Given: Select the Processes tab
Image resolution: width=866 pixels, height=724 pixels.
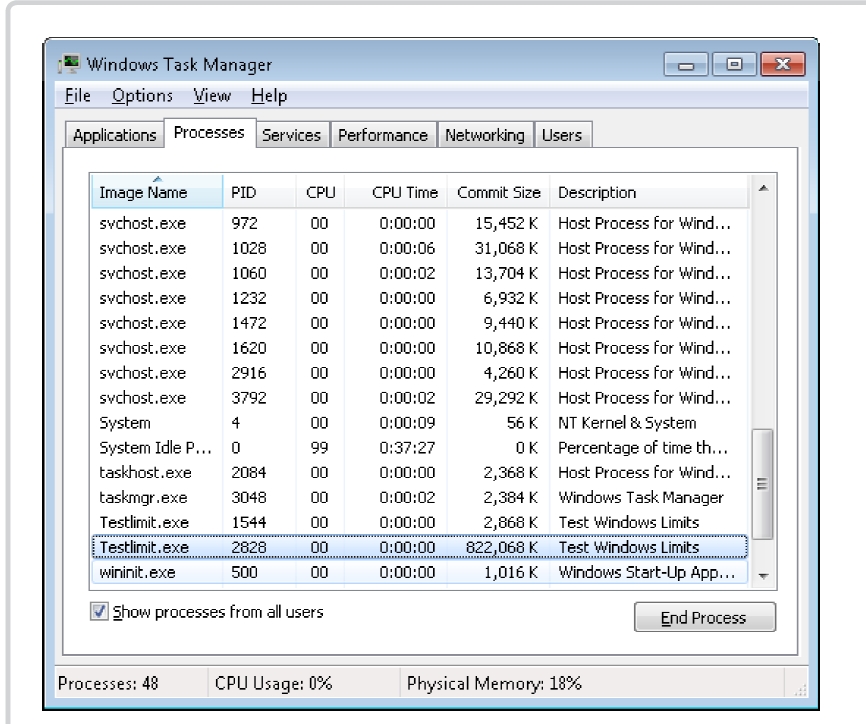Looking at the screenshot, I should click(209, 133).
